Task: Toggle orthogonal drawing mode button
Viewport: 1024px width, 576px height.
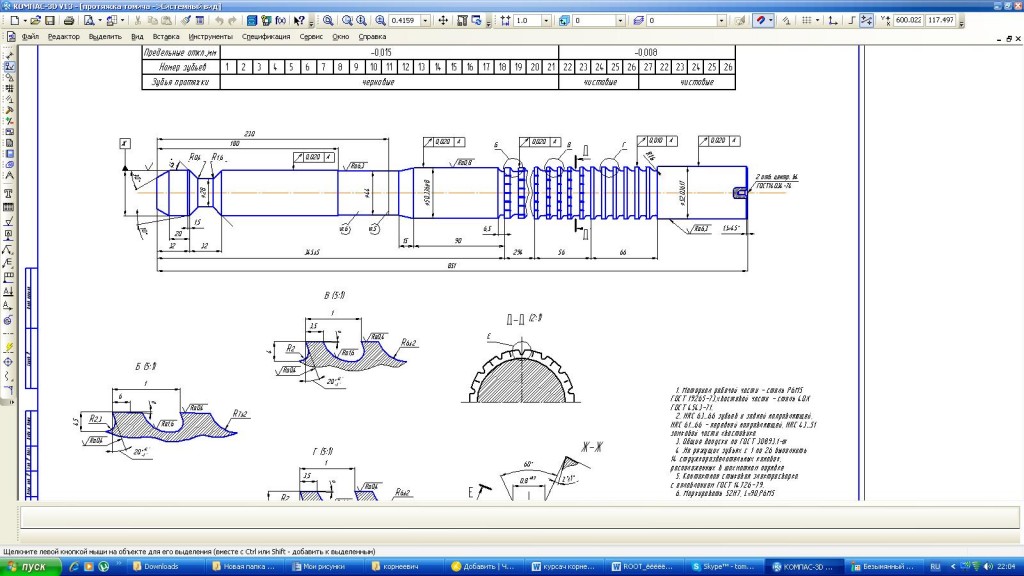Action: pos(852,21)
